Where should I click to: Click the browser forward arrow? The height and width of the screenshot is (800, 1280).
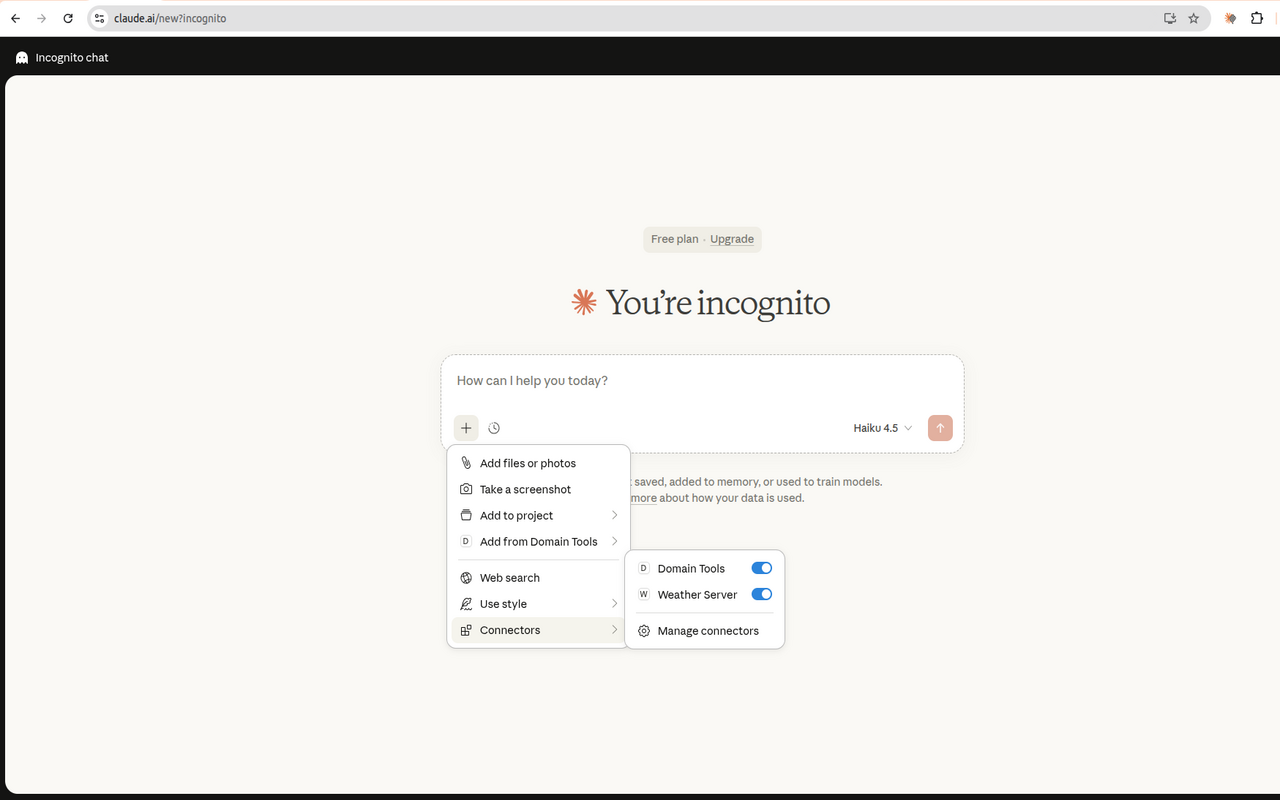[41, 18]
